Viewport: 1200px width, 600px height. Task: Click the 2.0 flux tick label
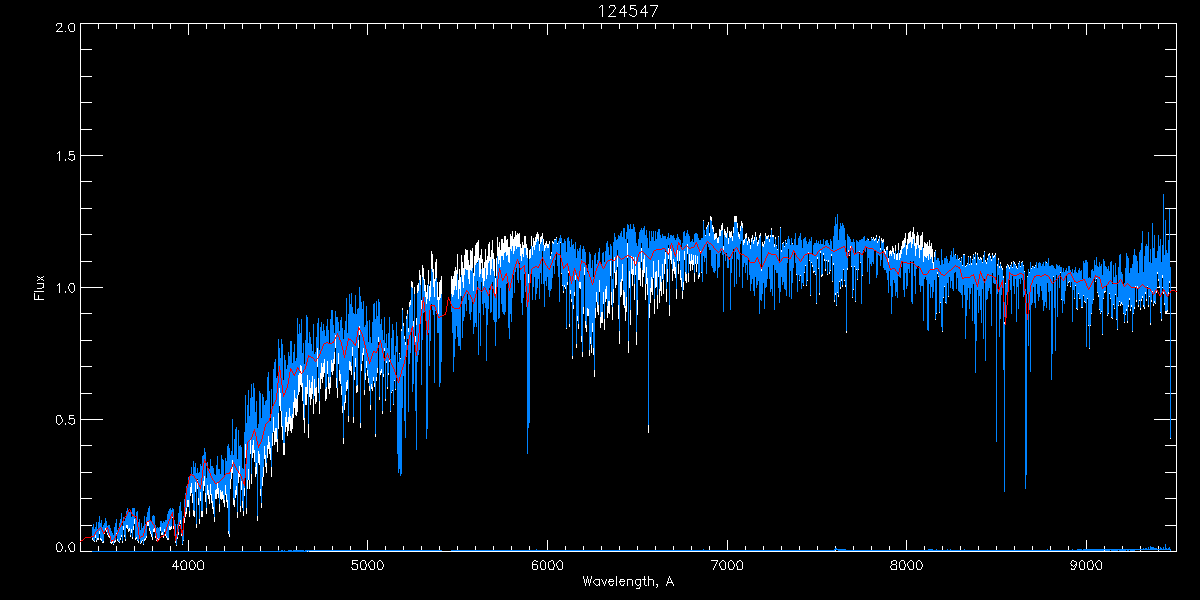(x=65, y=27)
